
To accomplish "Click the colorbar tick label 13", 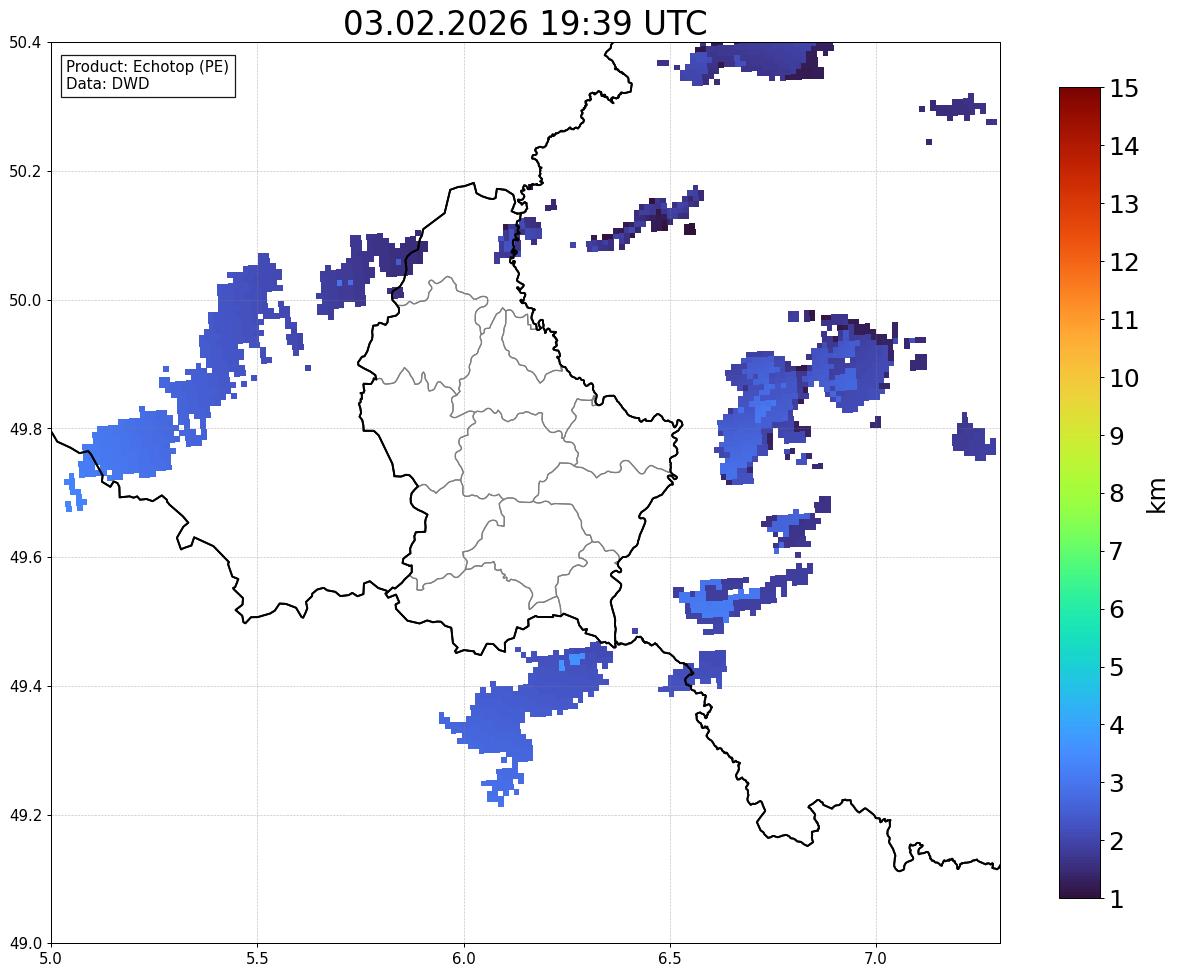I will [x=1124, y=204].
